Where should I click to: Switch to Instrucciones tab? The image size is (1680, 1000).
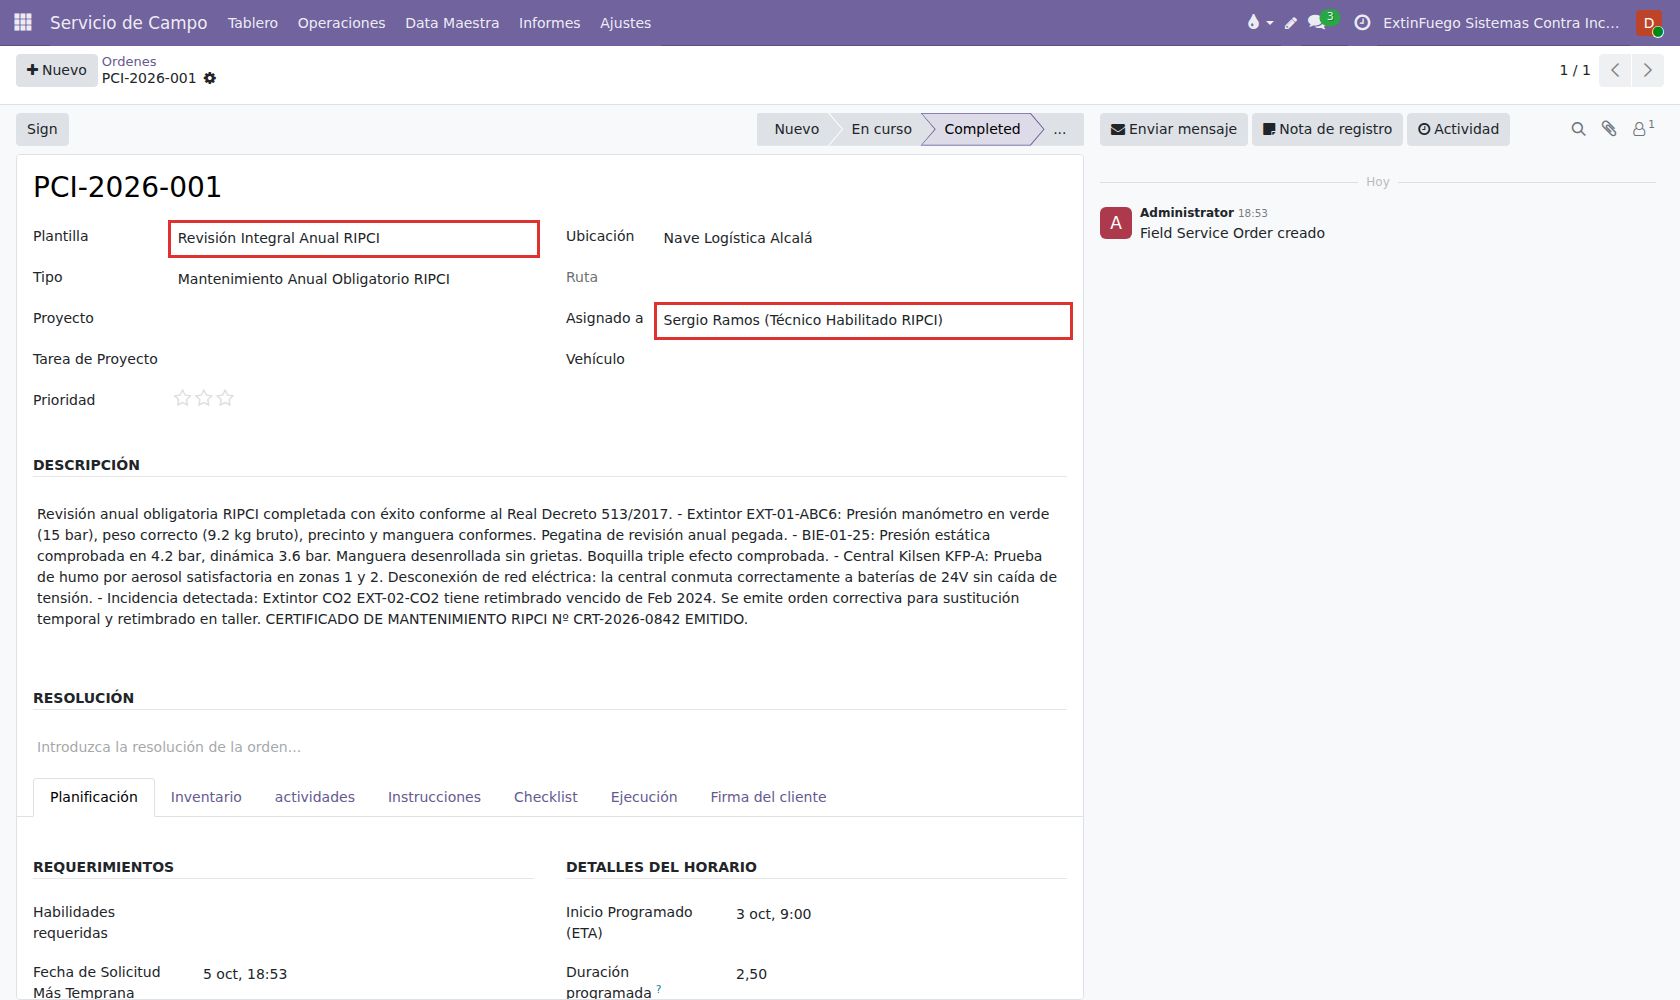point(434,797)
